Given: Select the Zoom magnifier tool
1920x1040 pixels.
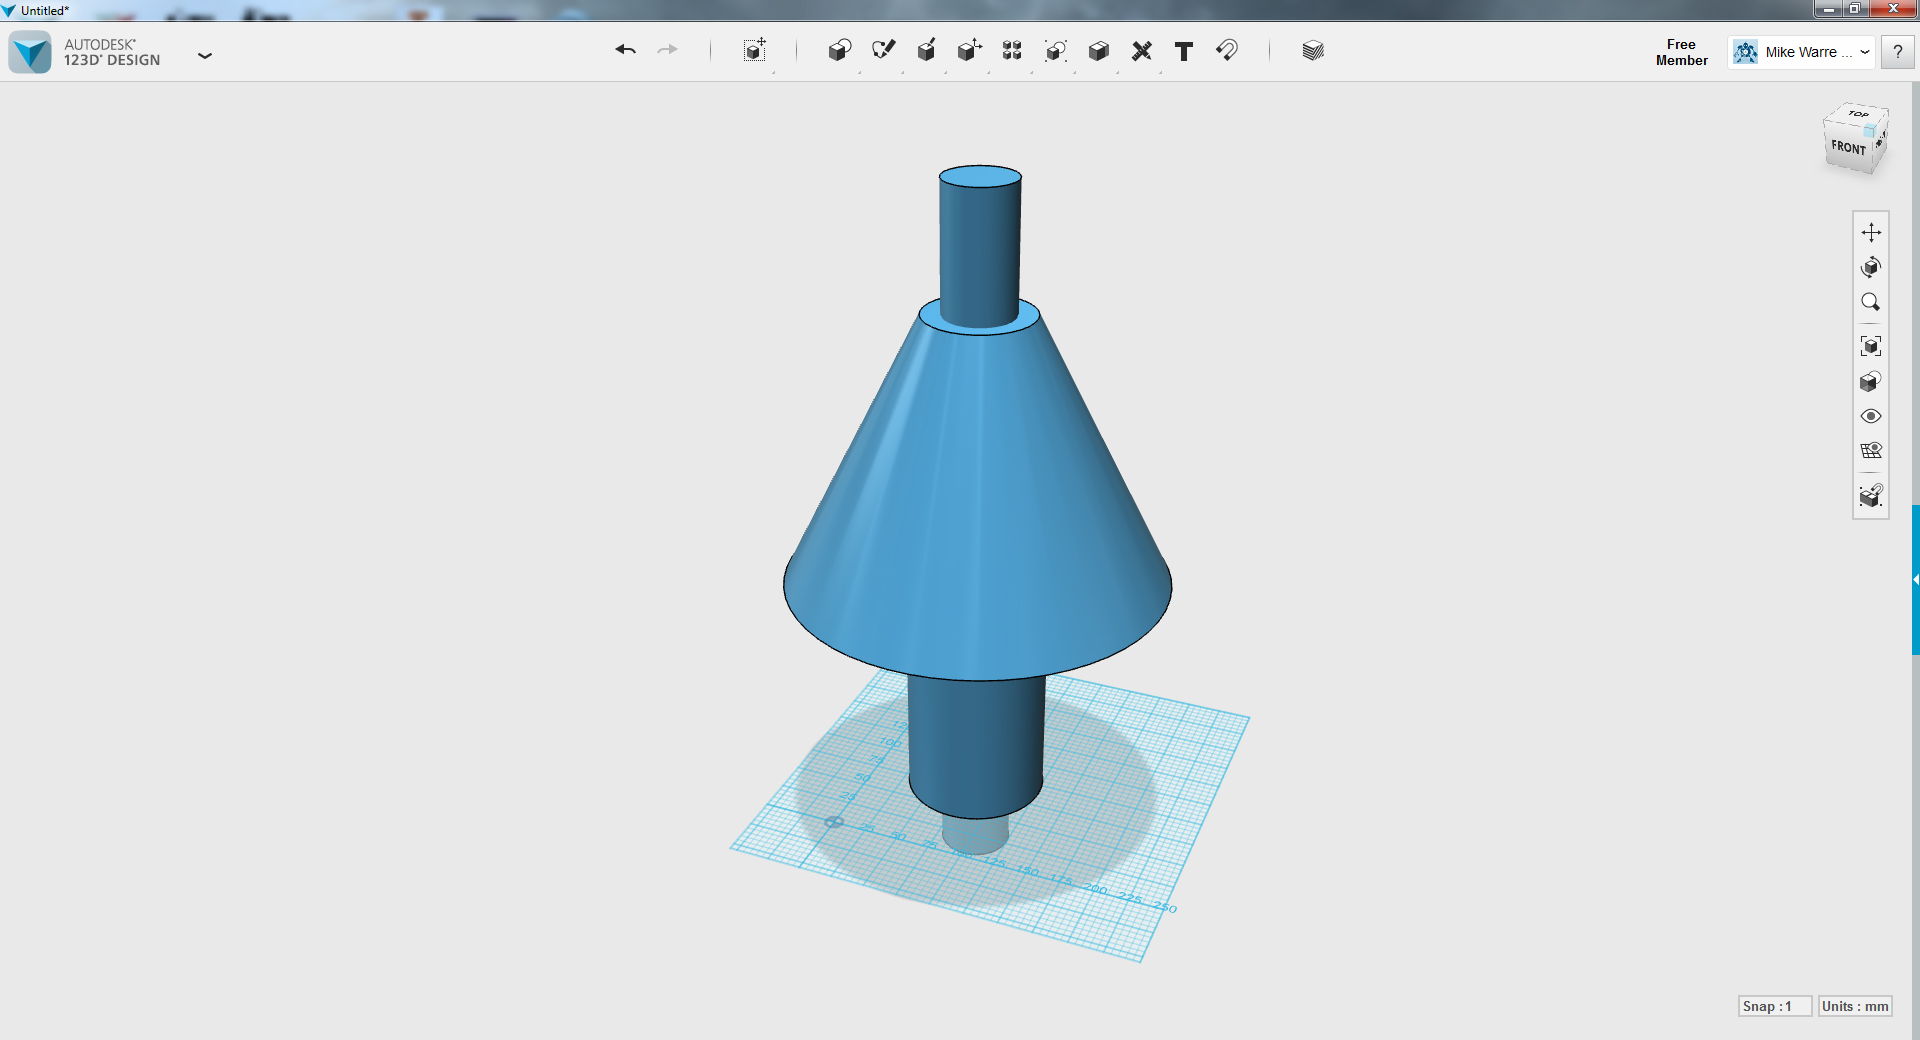Looking at the screenshot, I should [1871, 302].
